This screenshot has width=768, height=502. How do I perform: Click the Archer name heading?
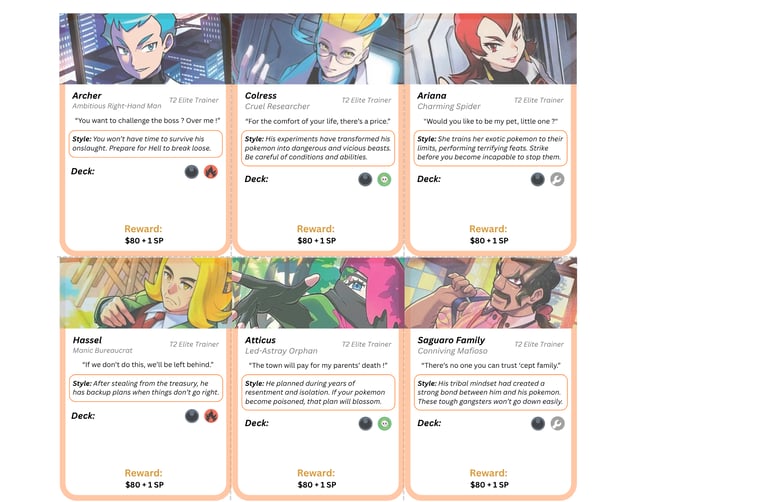pyautogui.click(x=87, y=96)
